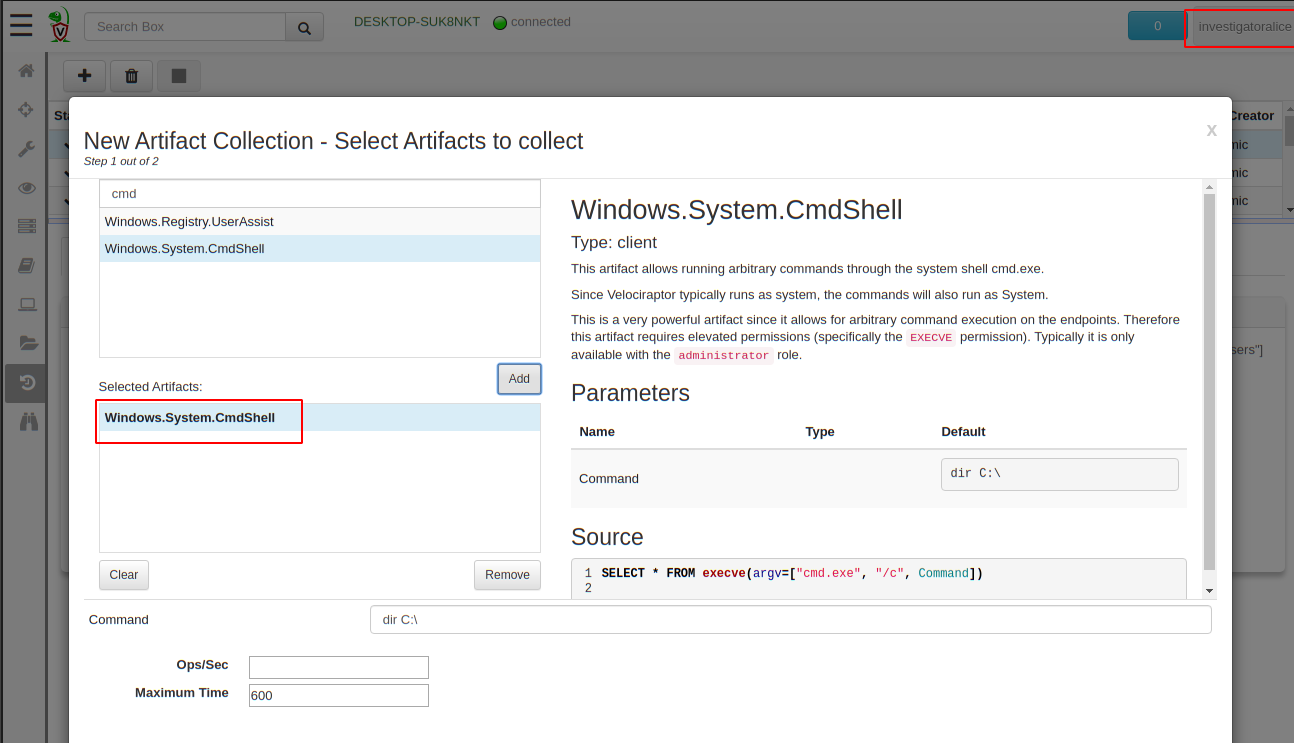This screenshot has width=1294, height=743.
Task: Click the Add button
Action: [519, 379]
